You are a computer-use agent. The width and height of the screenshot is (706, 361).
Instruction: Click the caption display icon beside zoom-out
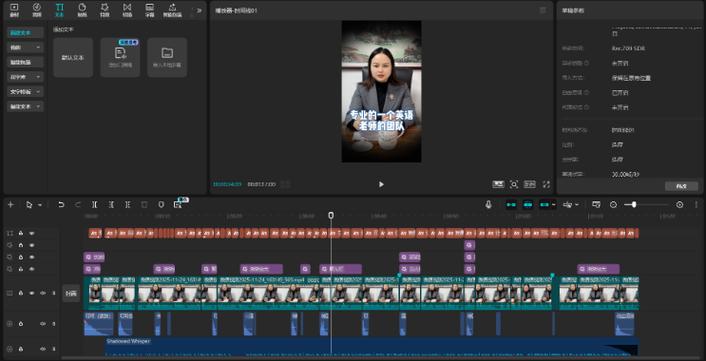(x=596, y=204)
